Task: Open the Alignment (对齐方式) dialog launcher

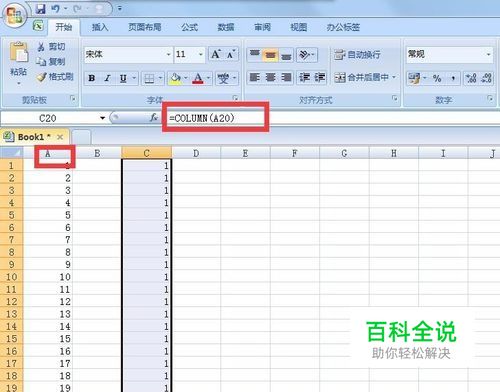Action: [x=395, y=98]
